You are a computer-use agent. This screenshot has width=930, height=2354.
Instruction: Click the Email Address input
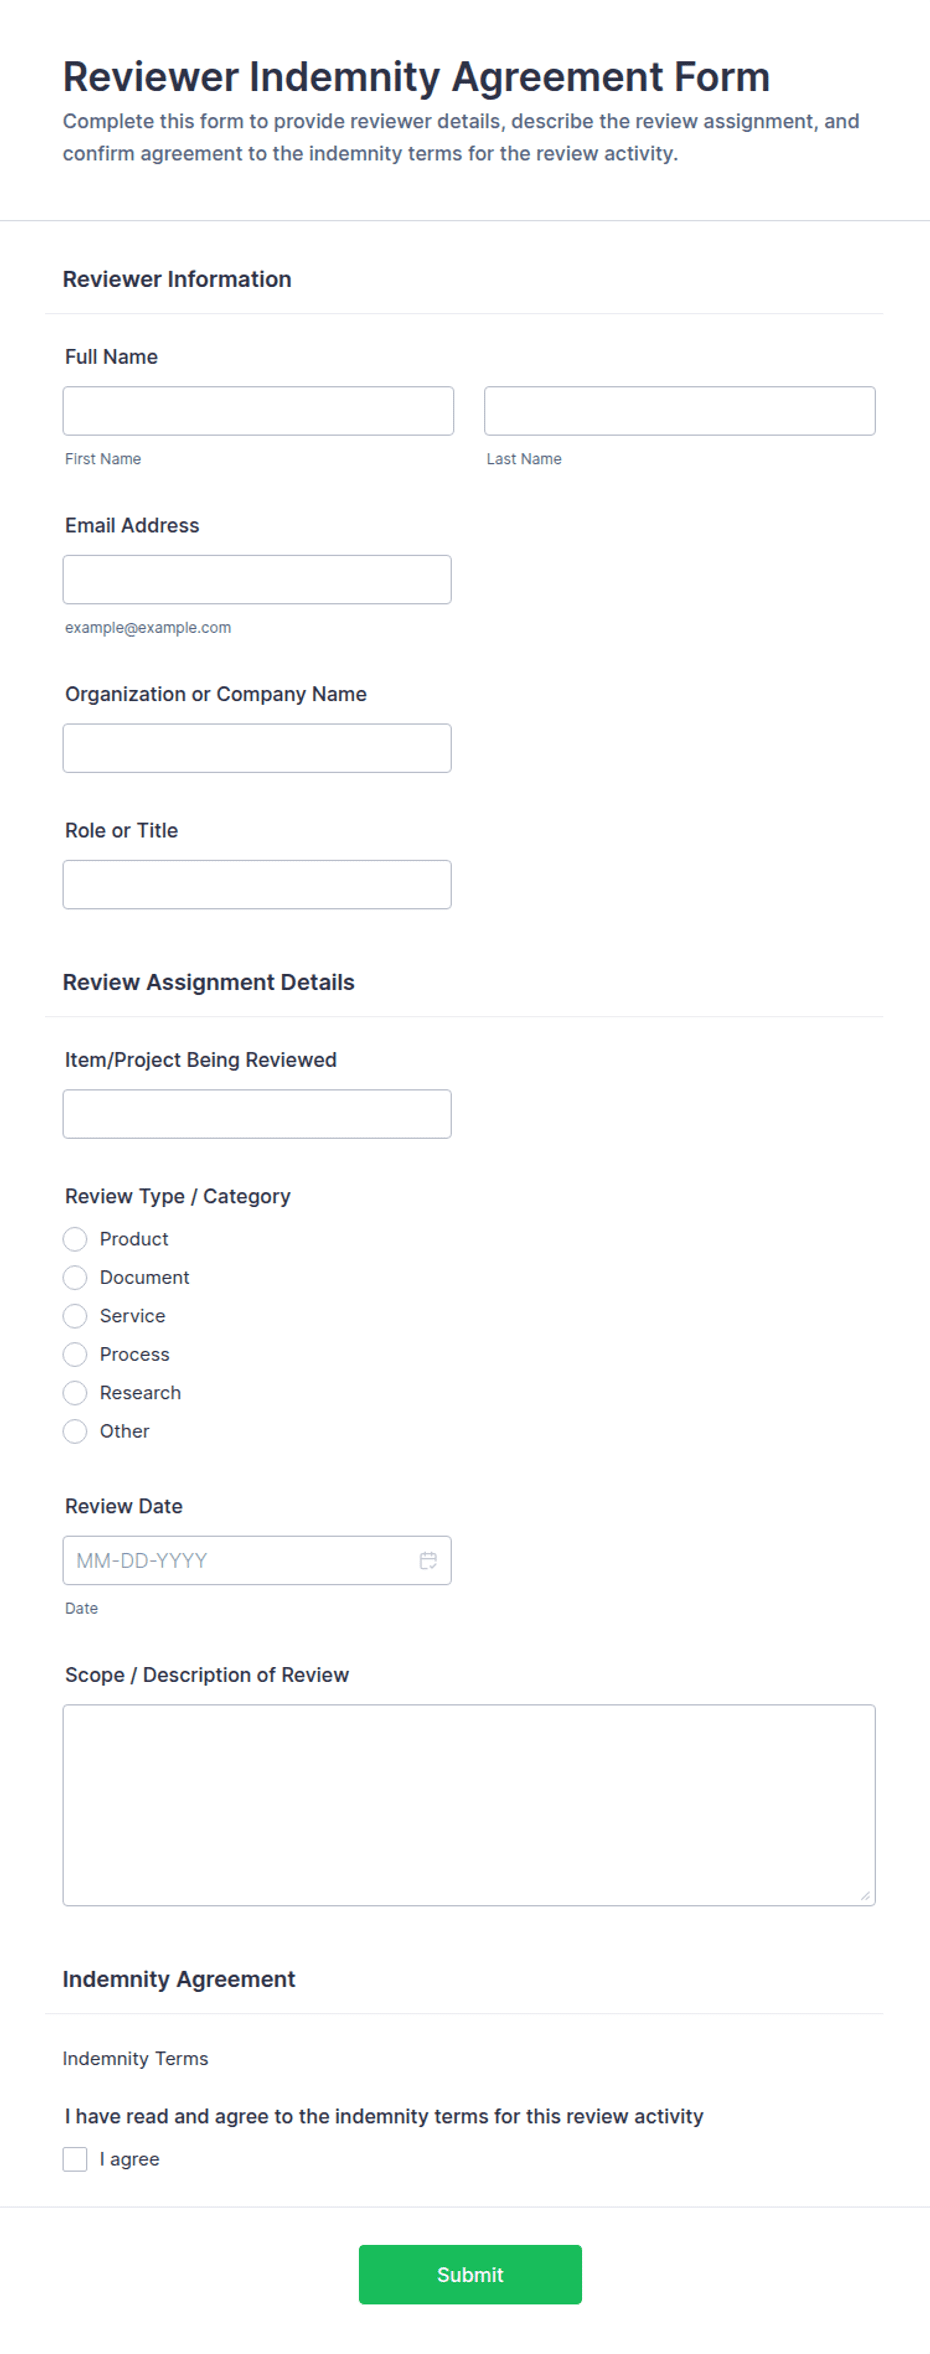257,579
